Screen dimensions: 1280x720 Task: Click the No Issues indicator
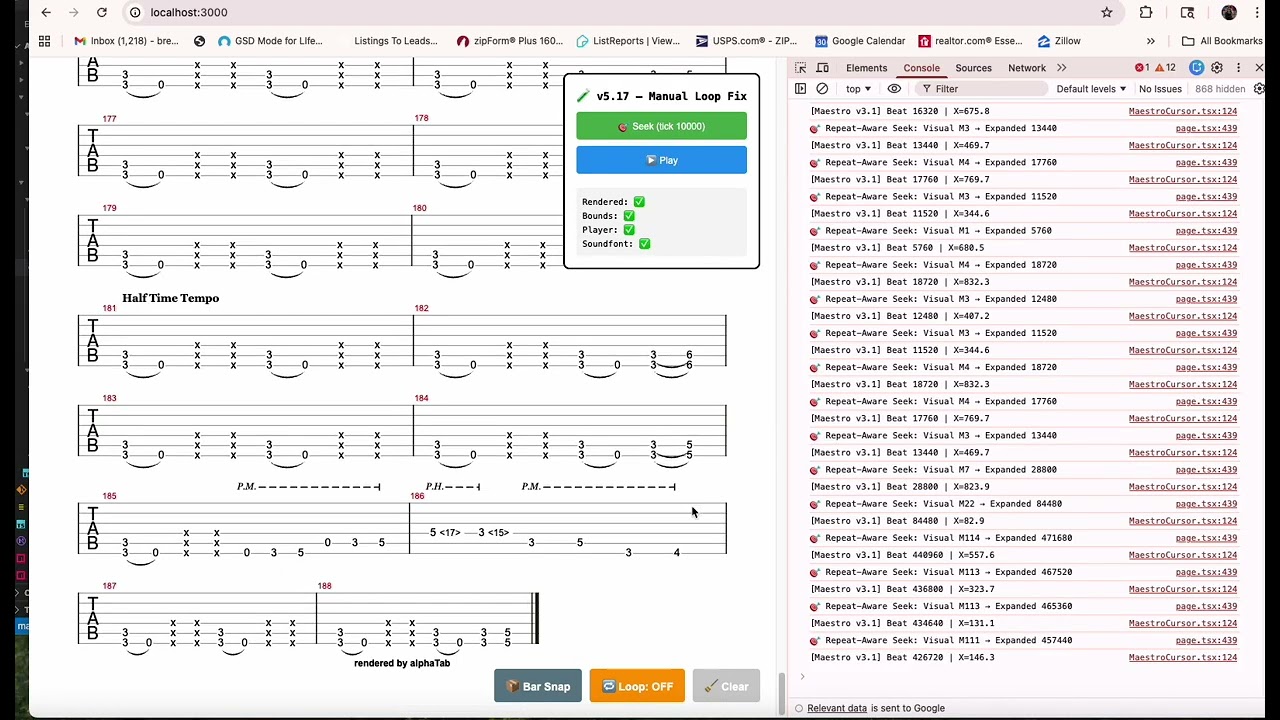click(1160, 89)
